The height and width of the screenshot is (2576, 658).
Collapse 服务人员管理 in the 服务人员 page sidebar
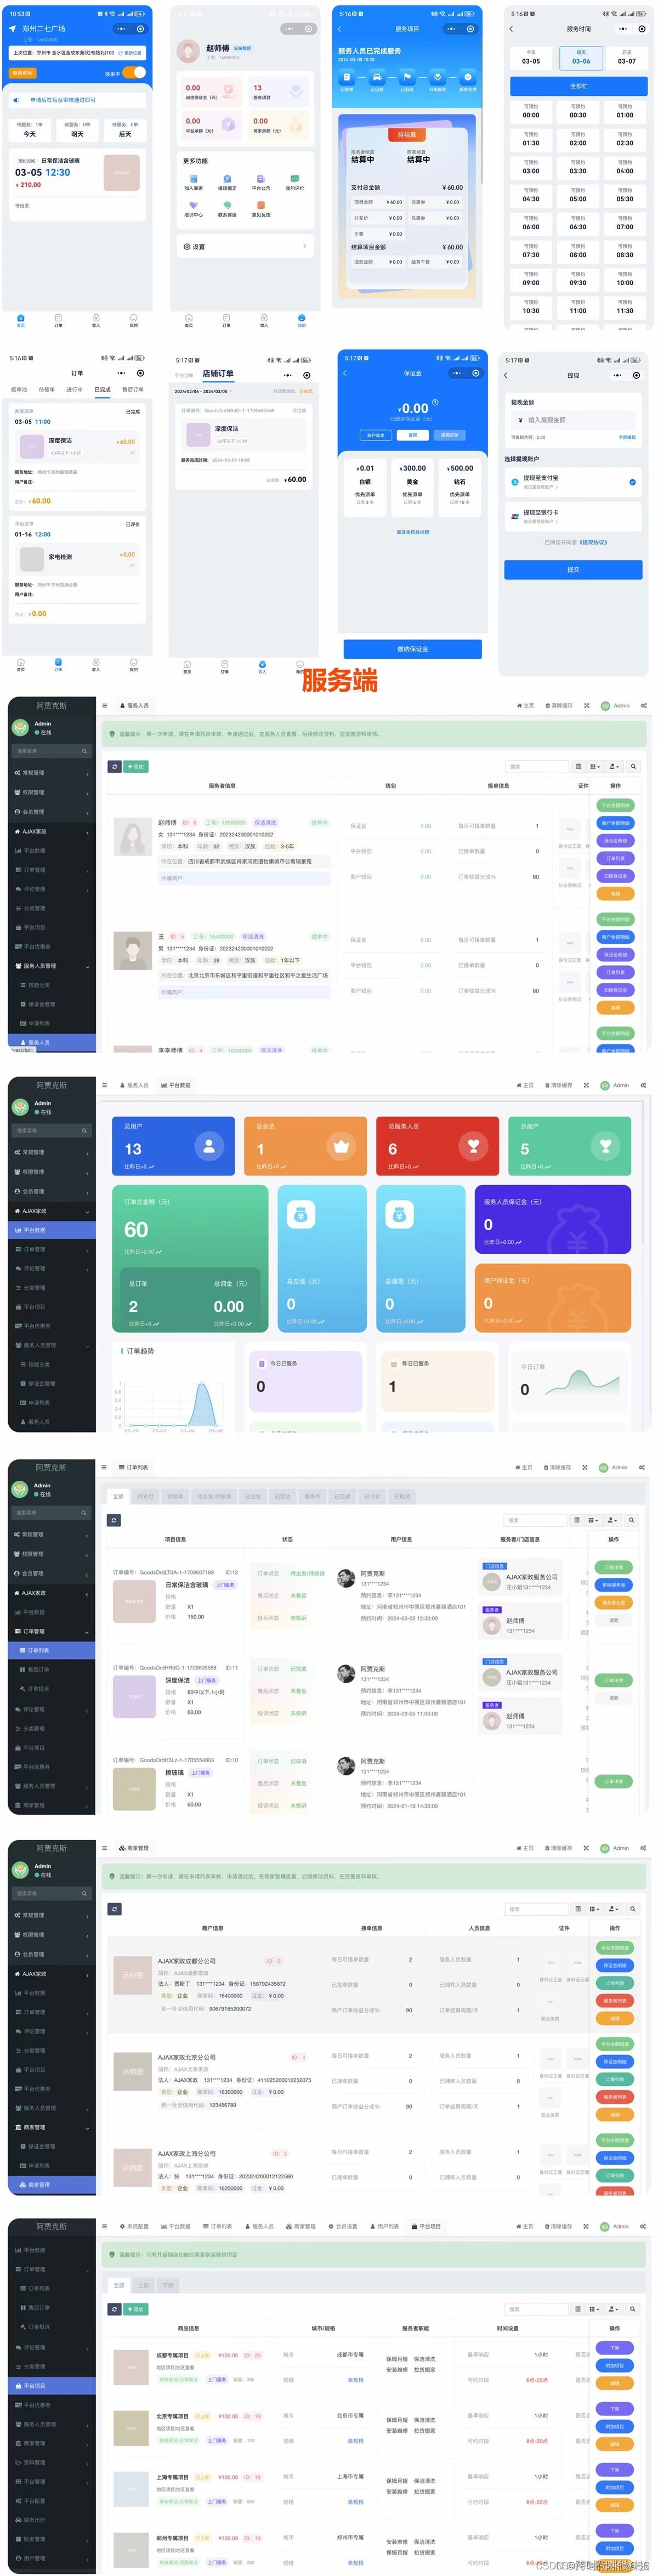52,966
